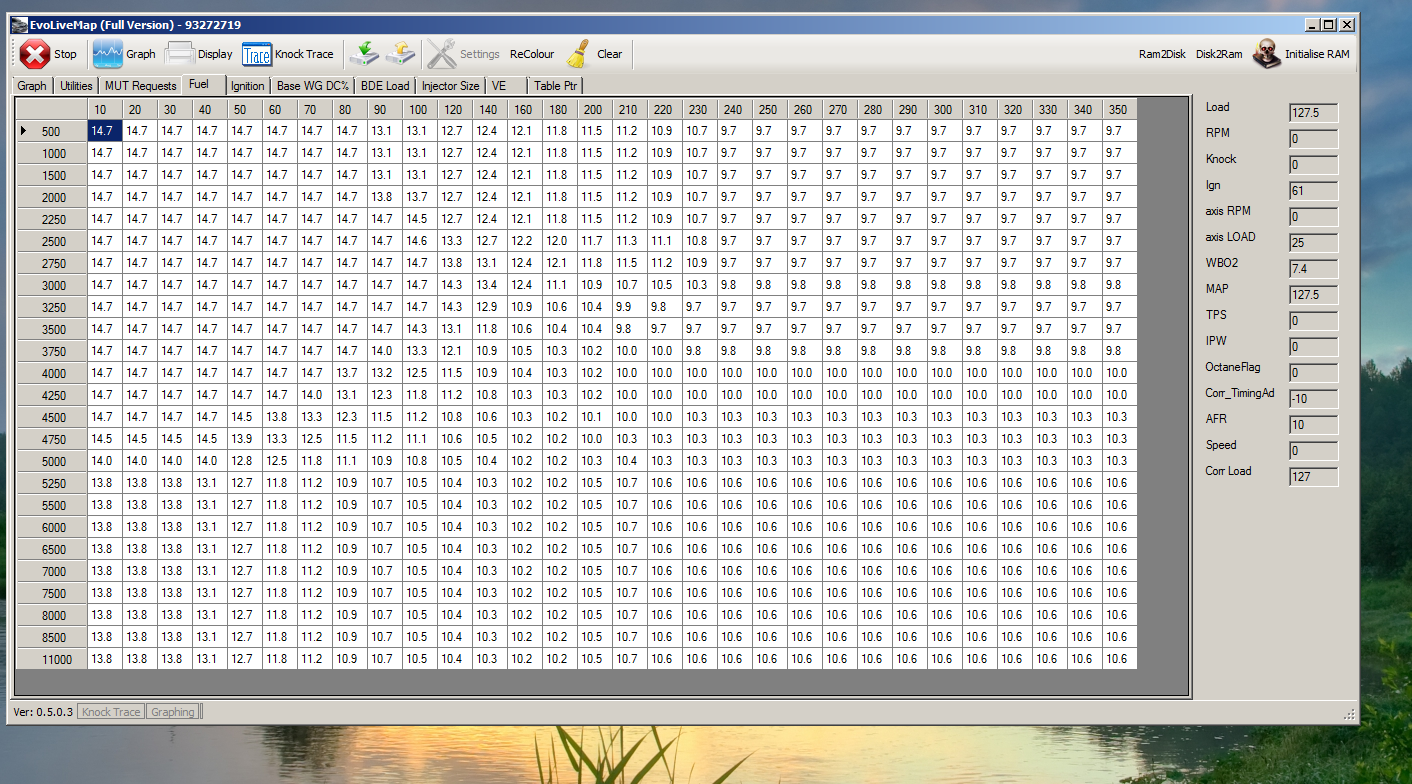The width and height of the screenshot is (1412, 784).
Task: Click the Disk2Ram button
Action: coord(1219,54)
